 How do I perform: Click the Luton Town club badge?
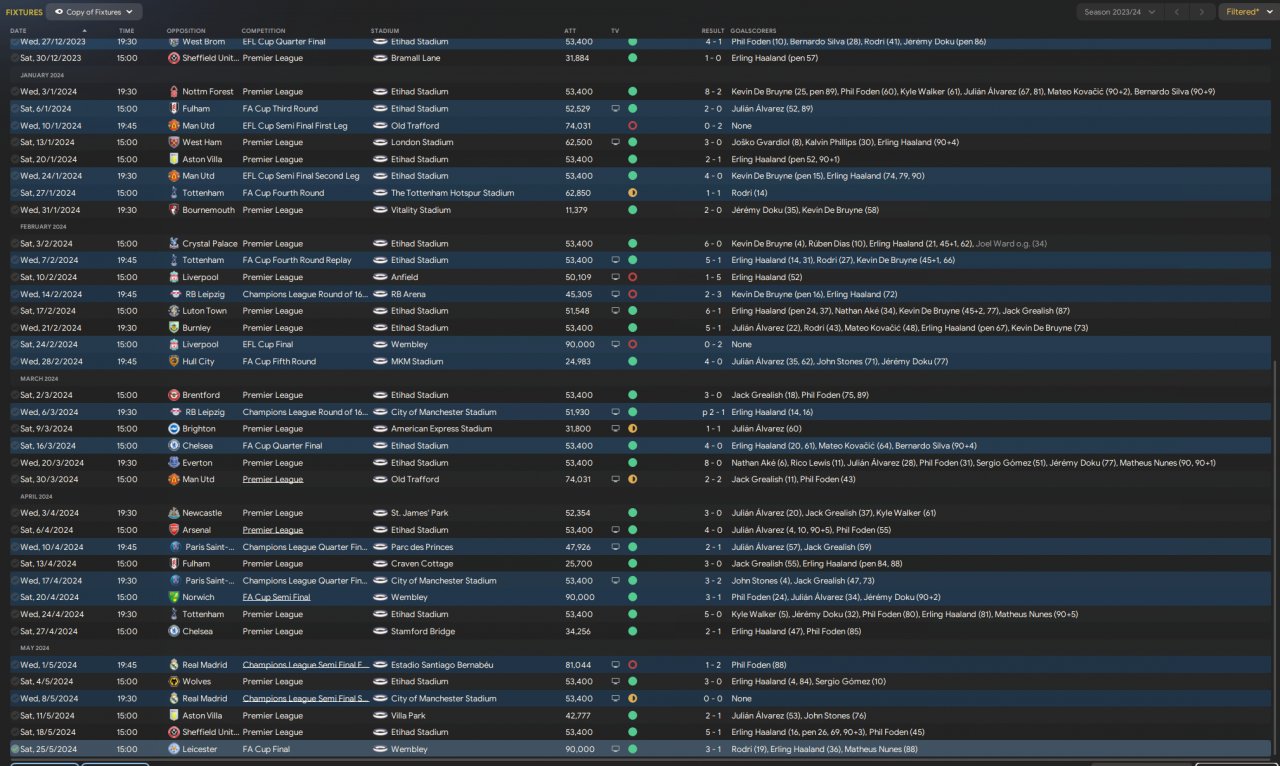174,311
